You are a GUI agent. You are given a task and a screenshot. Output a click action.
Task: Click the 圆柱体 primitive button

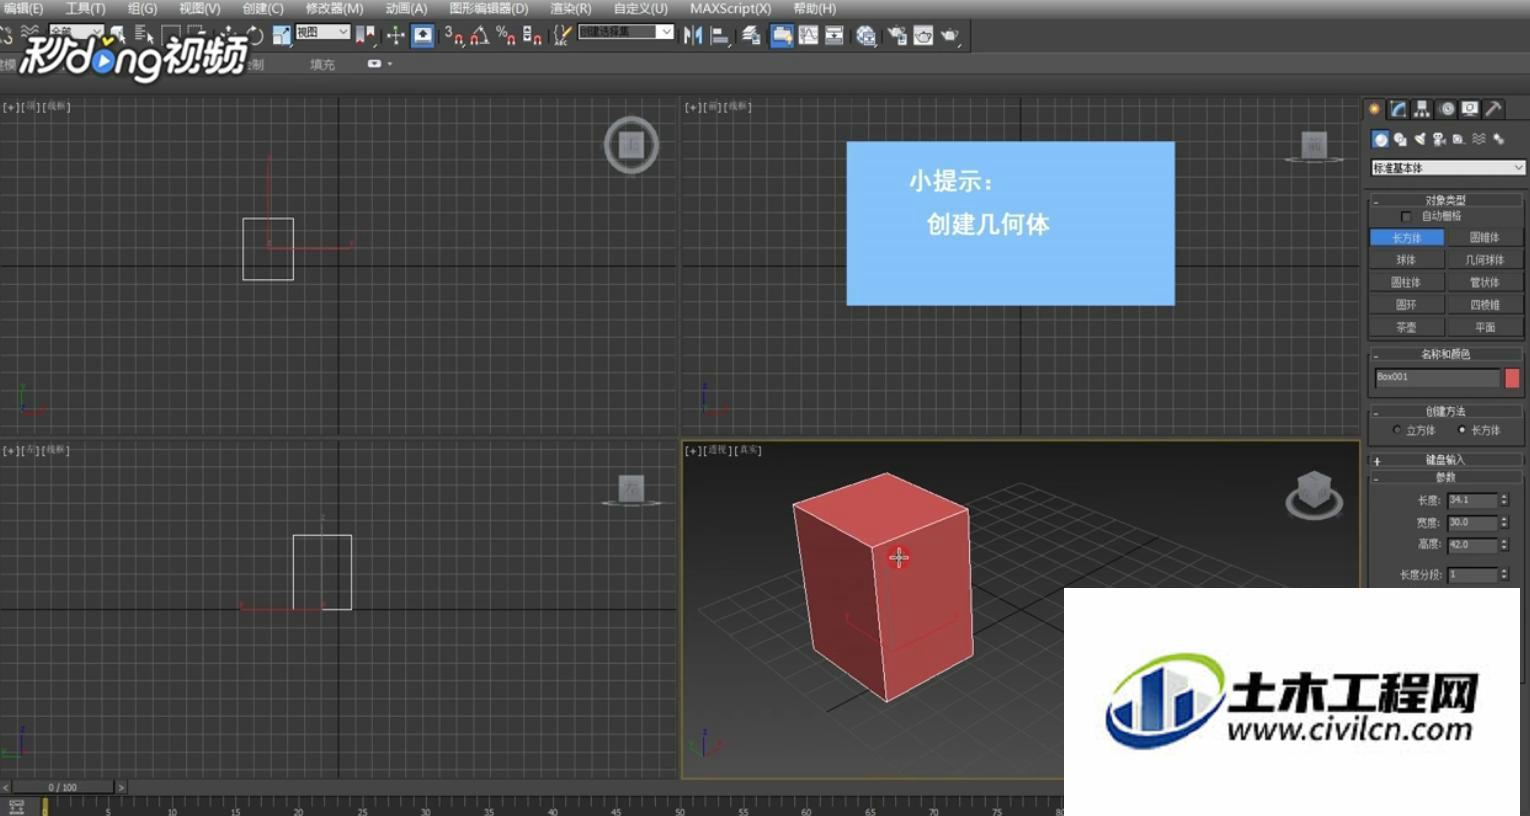point(1406,283)
